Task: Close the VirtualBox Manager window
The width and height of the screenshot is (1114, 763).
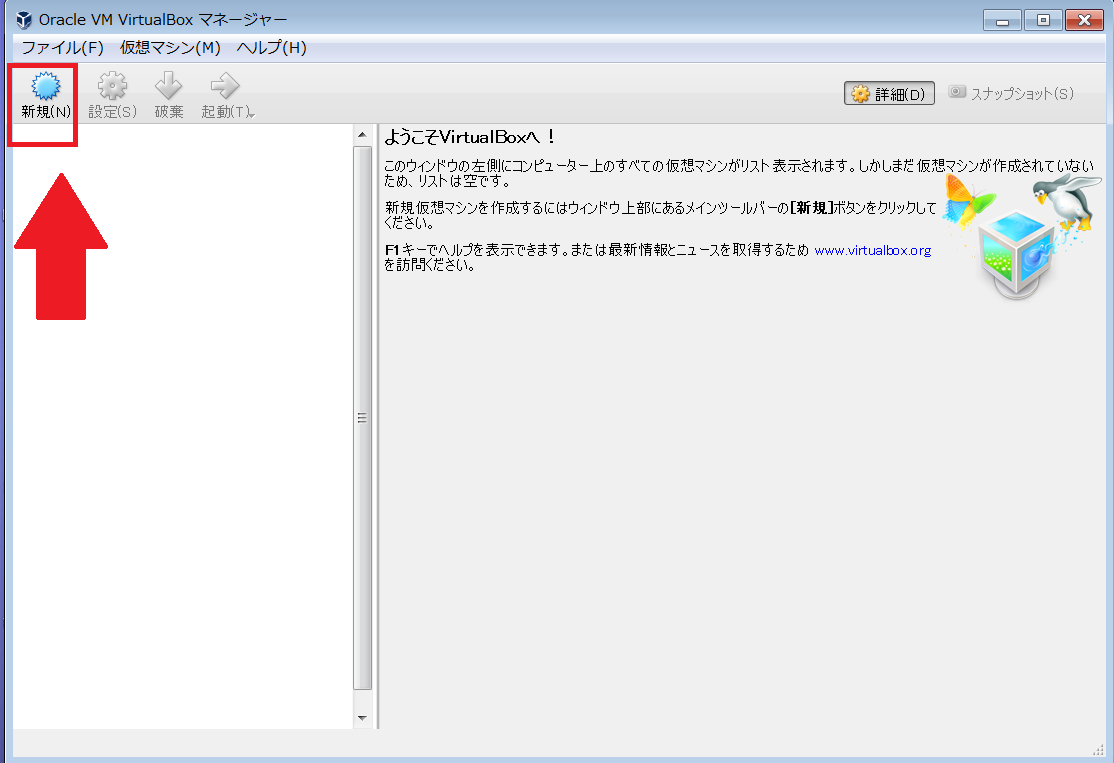Action: click(1084, 20)
